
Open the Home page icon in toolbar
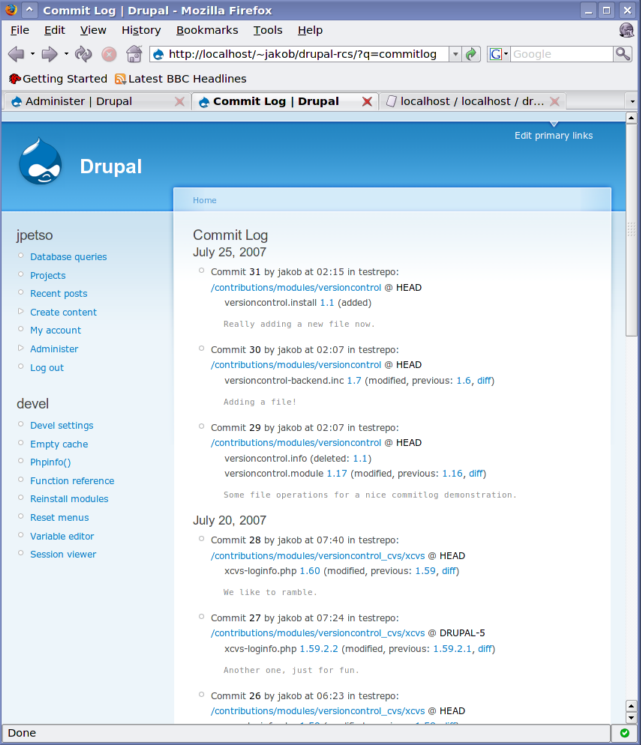pos(134,54)
